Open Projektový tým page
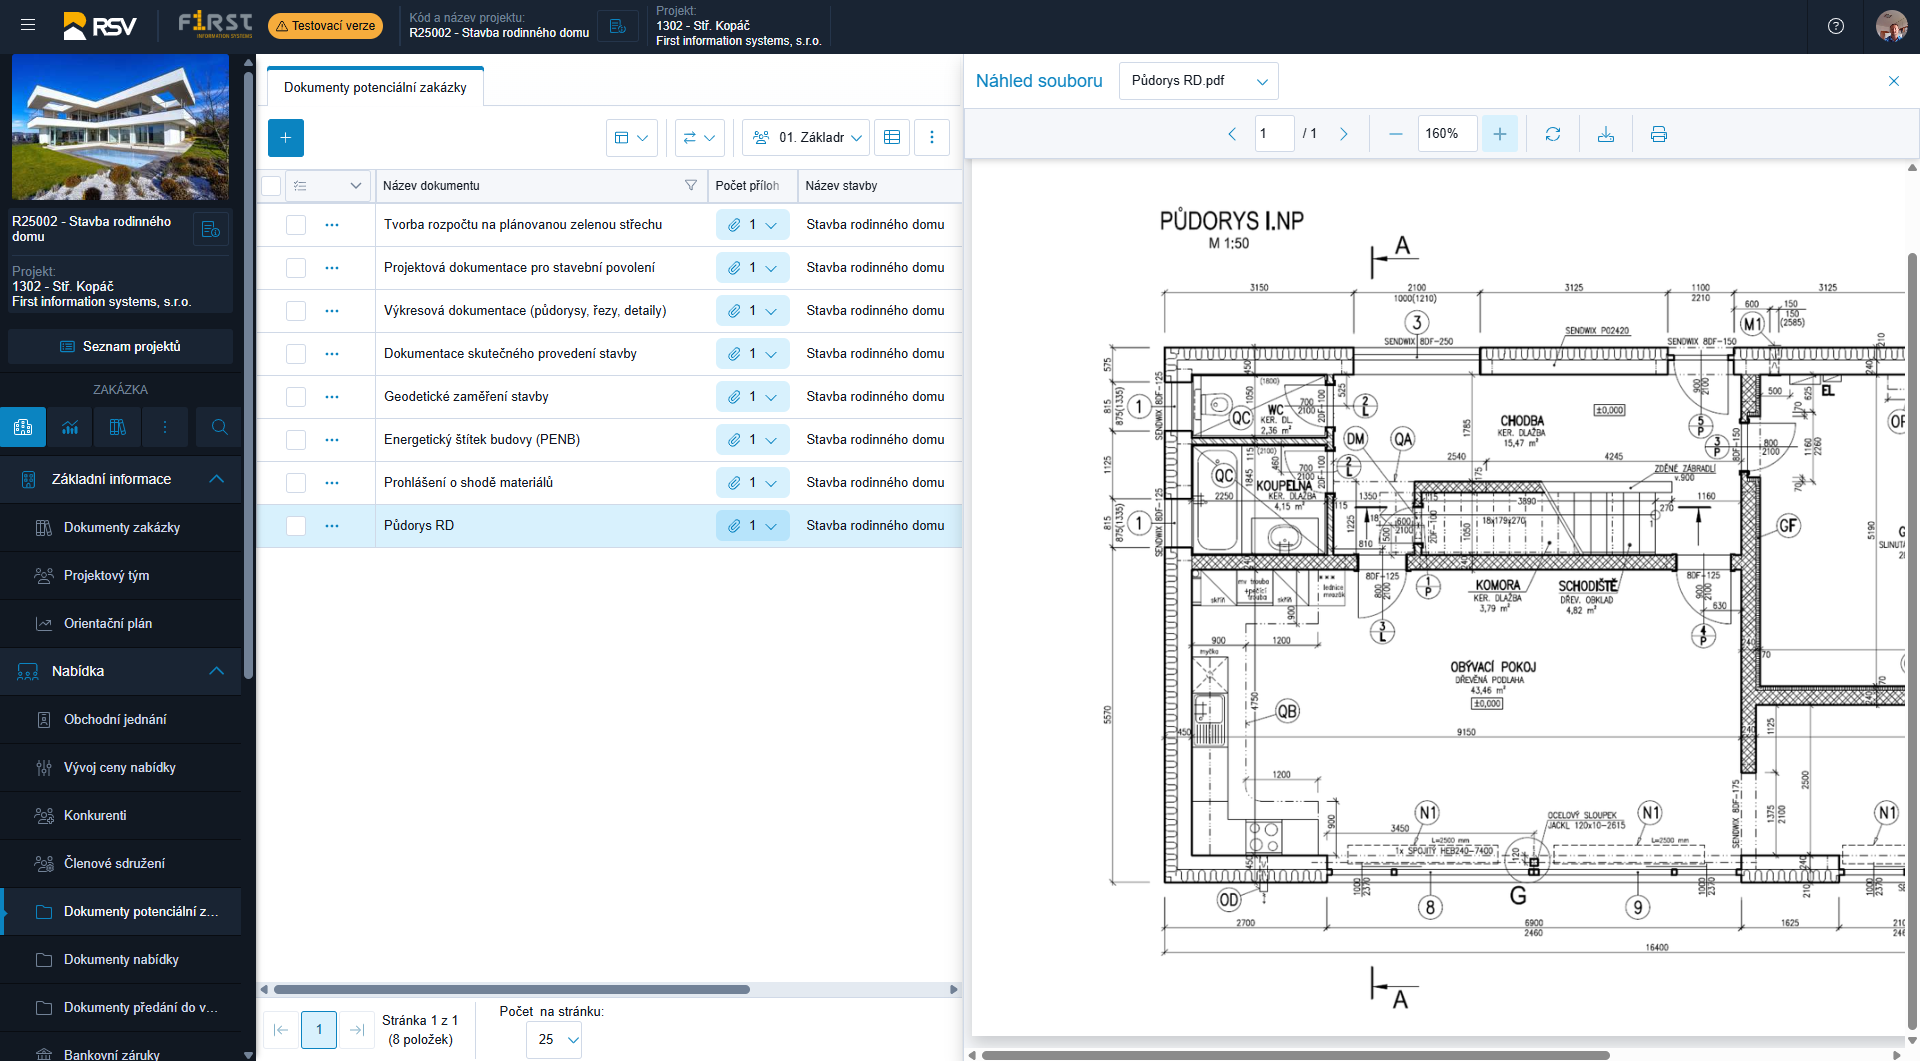This screenshot has height=1061, width=1920. pyautogui.click(x=106, y=576)
